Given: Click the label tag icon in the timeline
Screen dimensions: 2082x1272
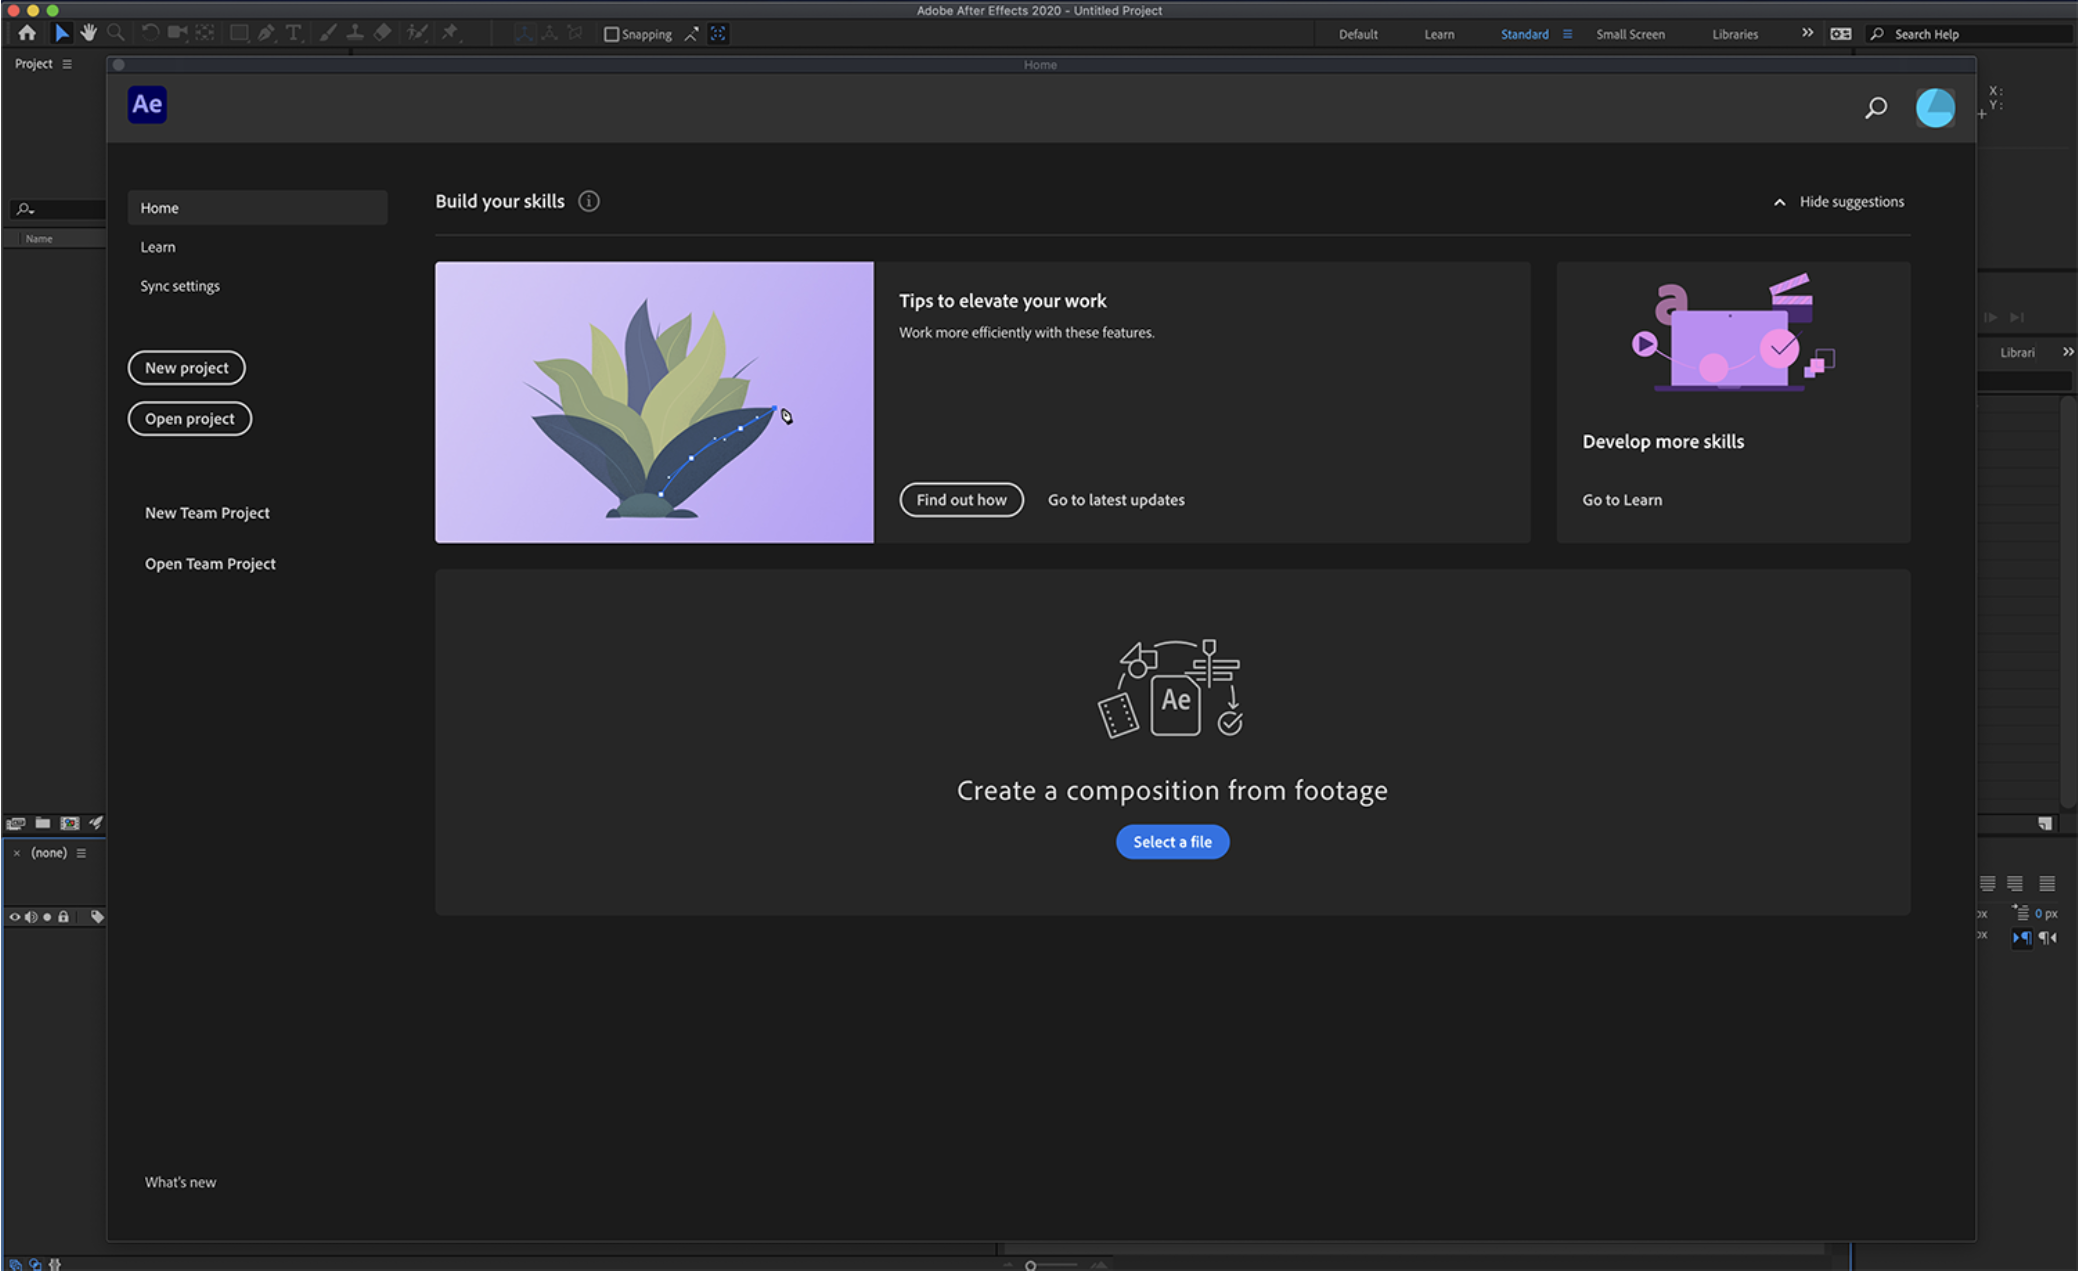Looking at the screenshot, I should tap(97, 917).
